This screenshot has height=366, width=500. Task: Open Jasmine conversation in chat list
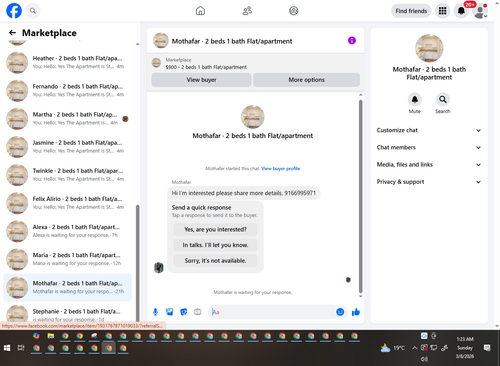[x=67, y=147]
